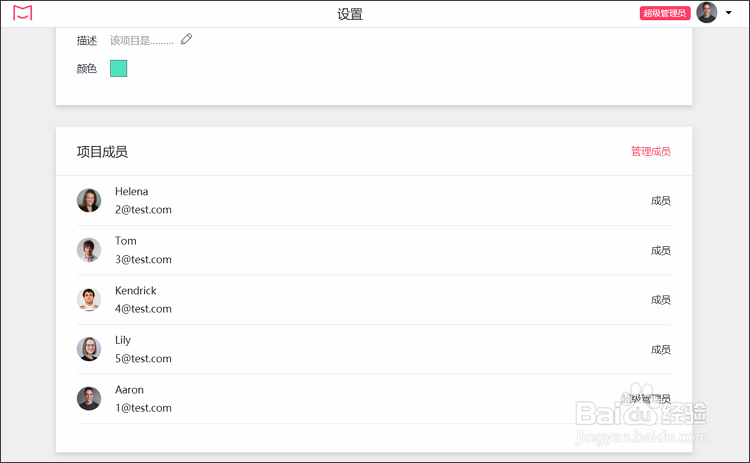
Task: Click the pink app logo icon
Action: coord(22,13)
